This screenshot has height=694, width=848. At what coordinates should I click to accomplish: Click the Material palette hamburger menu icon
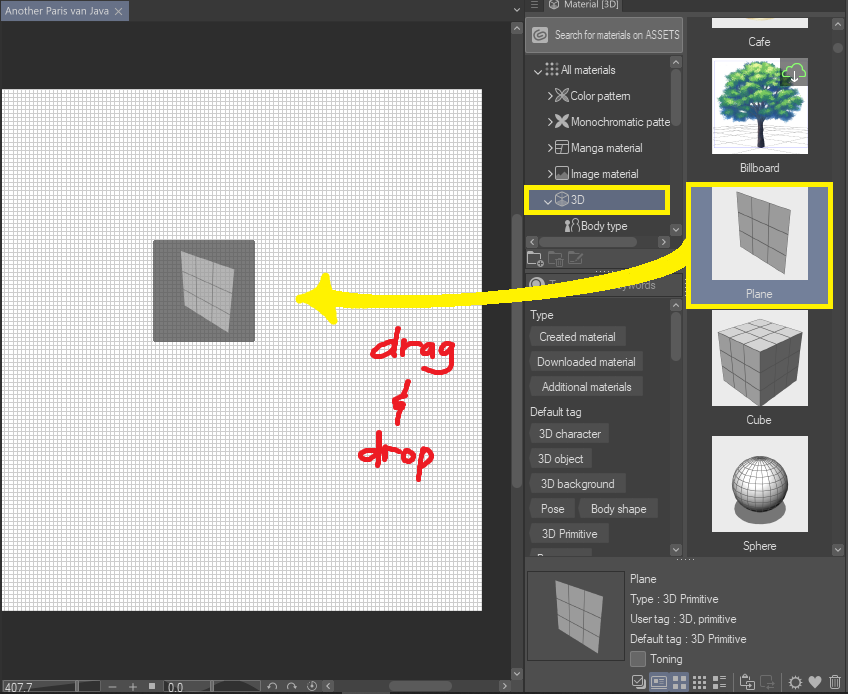point(537,5)
